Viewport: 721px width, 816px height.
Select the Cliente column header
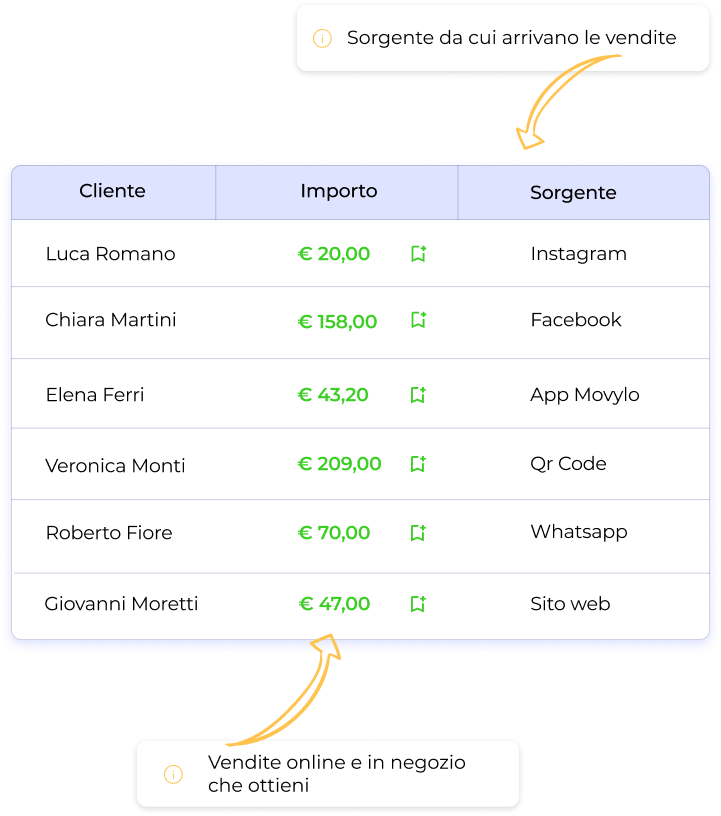(x=113, y=193)
